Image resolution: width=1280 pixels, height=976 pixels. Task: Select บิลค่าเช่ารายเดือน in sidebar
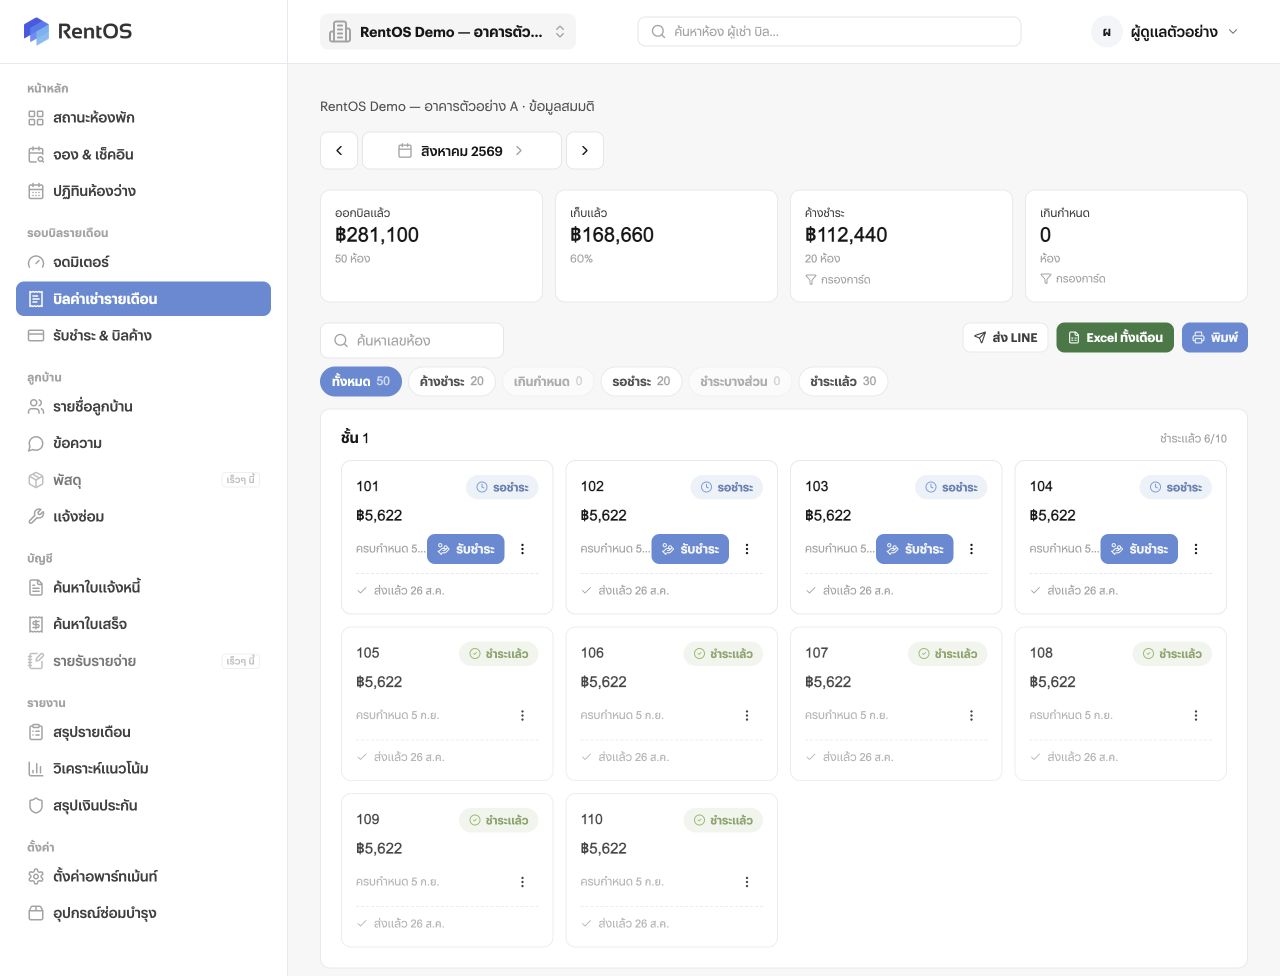coord(143,299)
